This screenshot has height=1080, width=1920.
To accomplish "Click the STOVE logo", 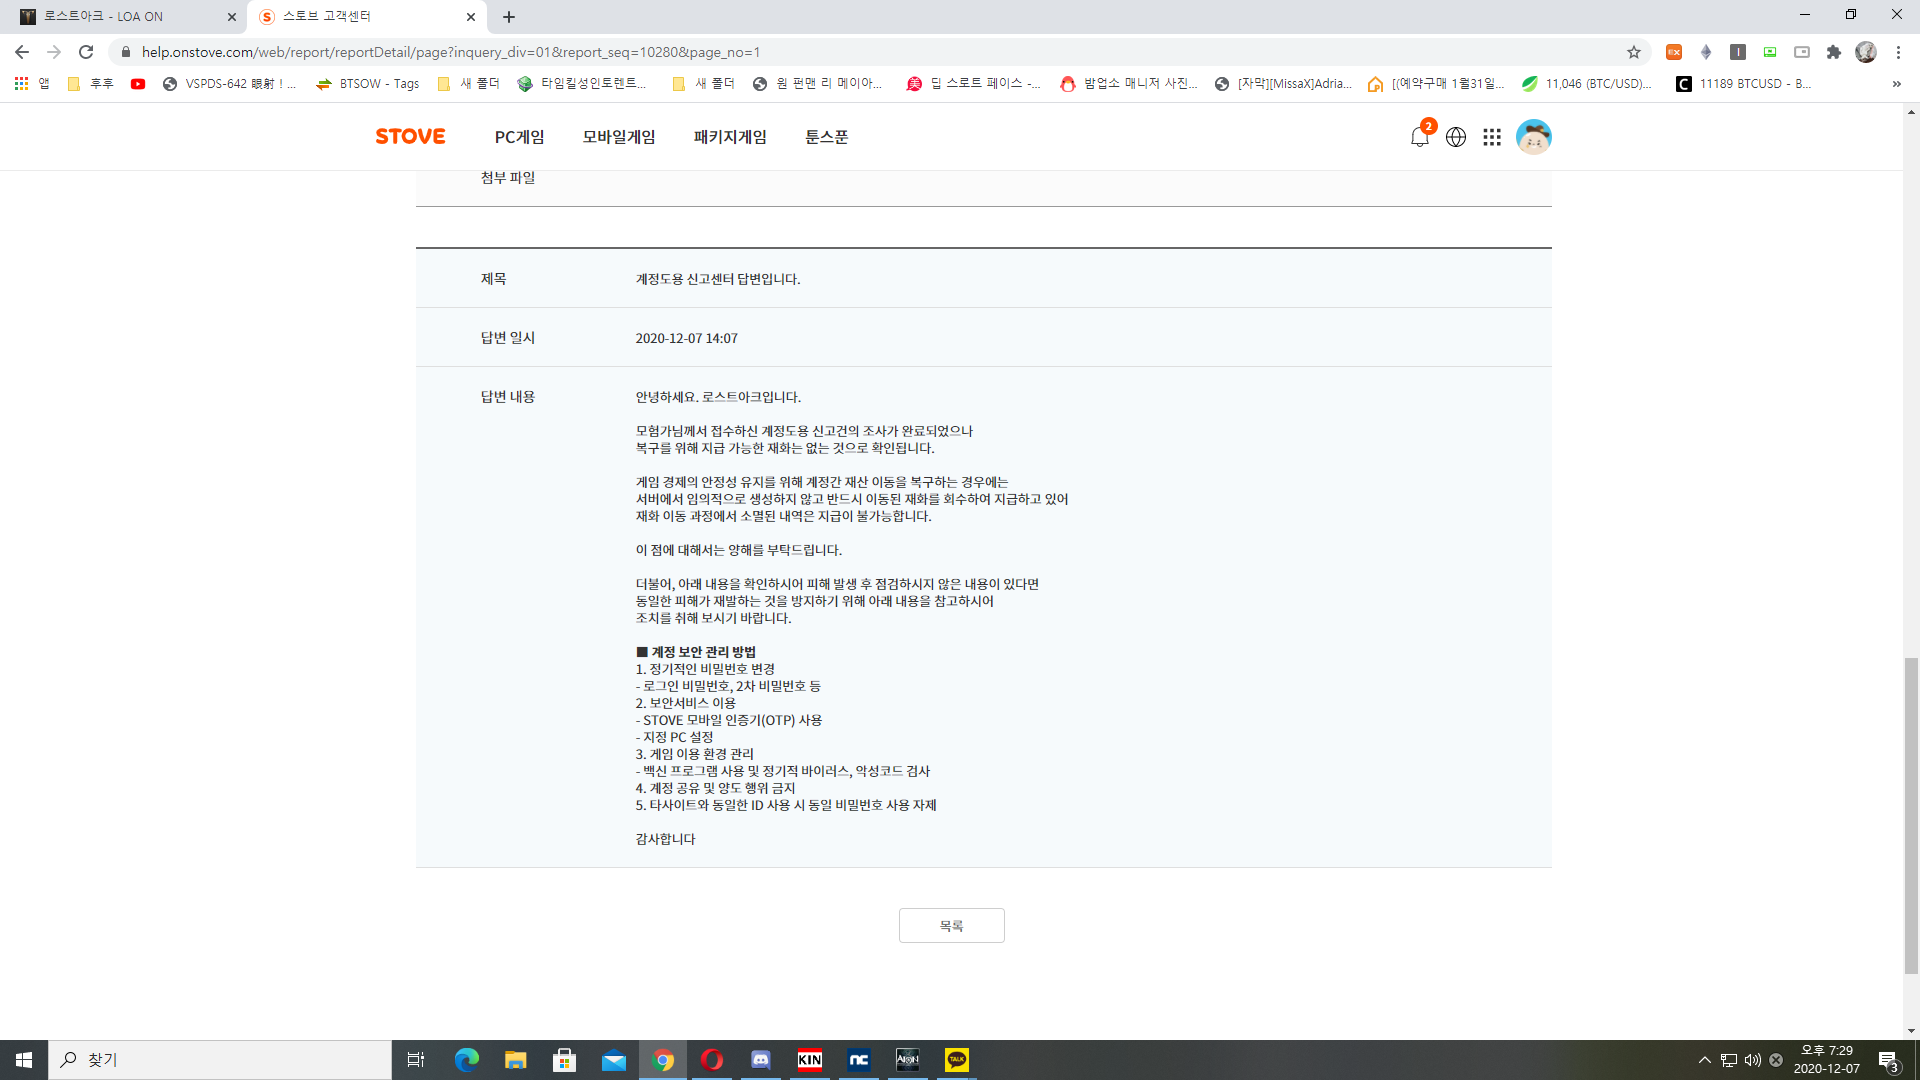I will (410, 137).
